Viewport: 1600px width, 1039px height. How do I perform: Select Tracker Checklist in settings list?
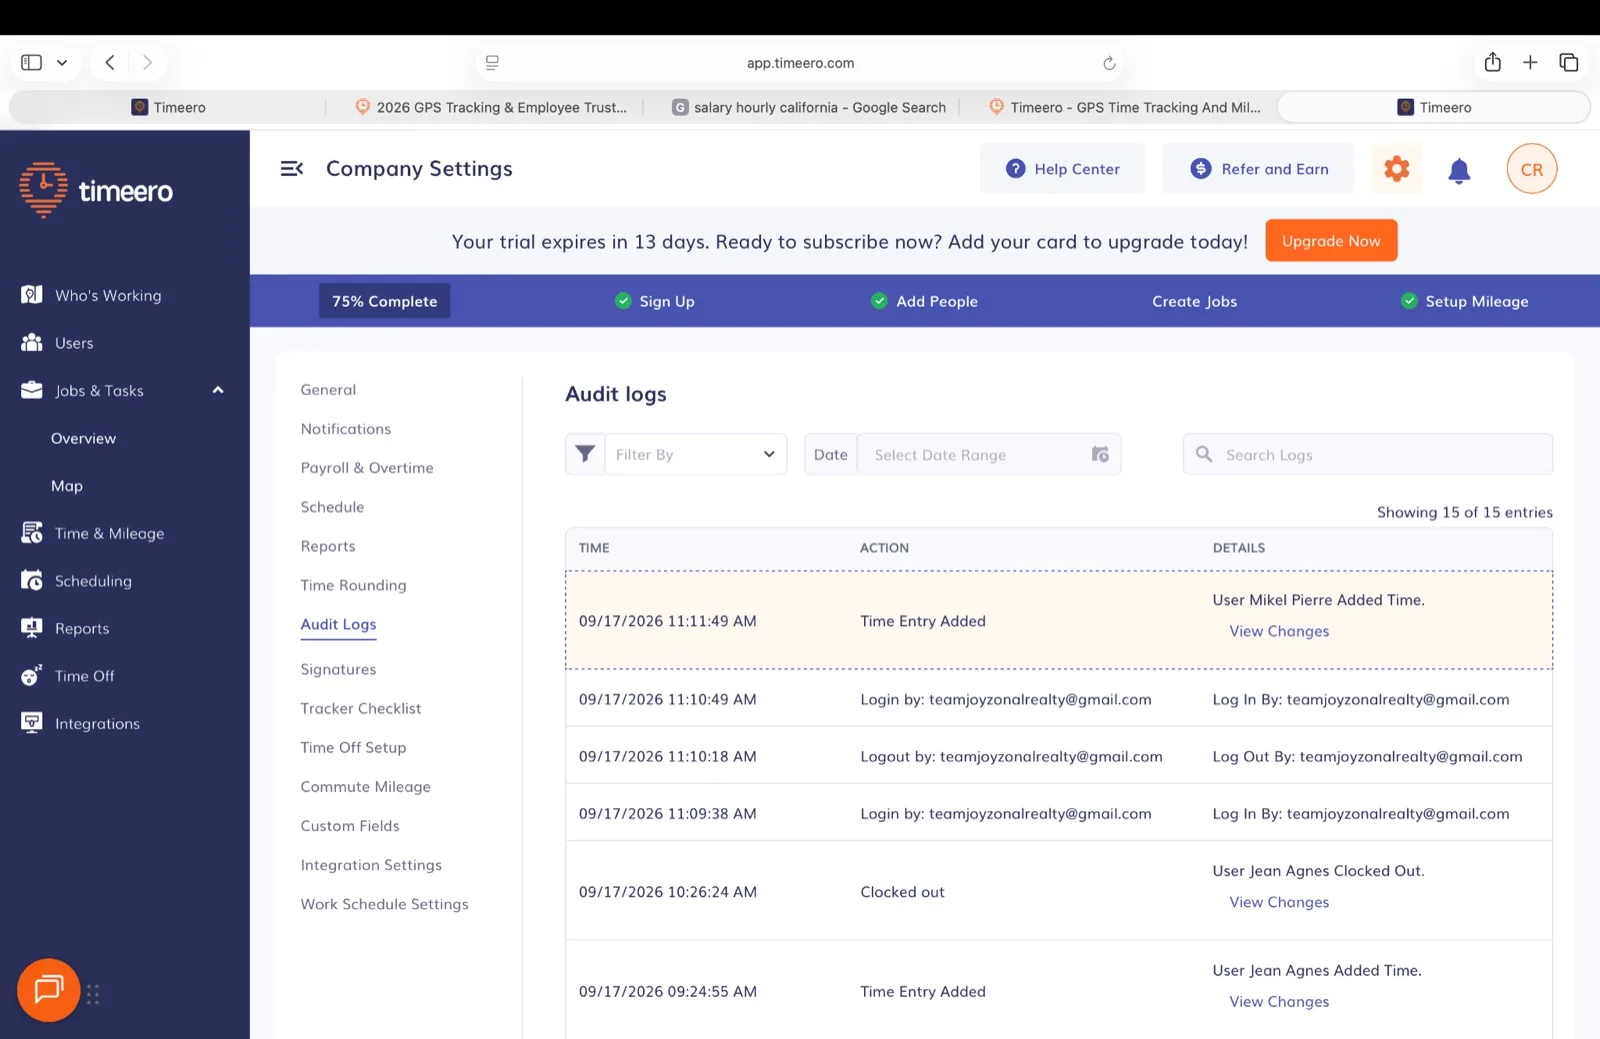click(361, 708)
